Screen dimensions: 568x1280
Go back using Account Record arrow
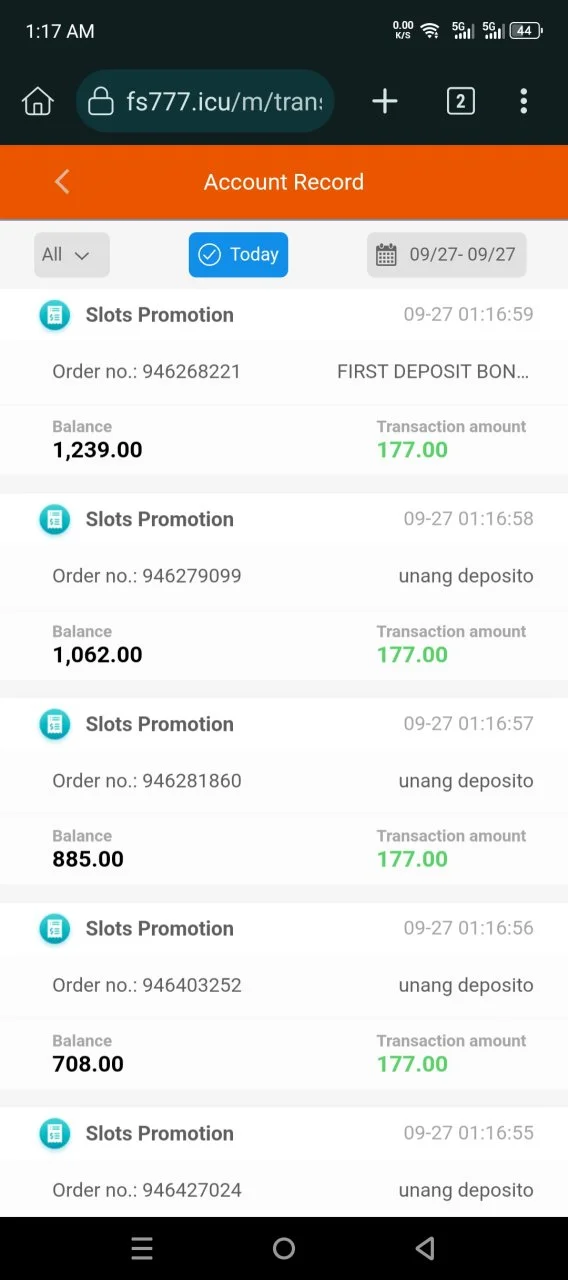point(62,181)
